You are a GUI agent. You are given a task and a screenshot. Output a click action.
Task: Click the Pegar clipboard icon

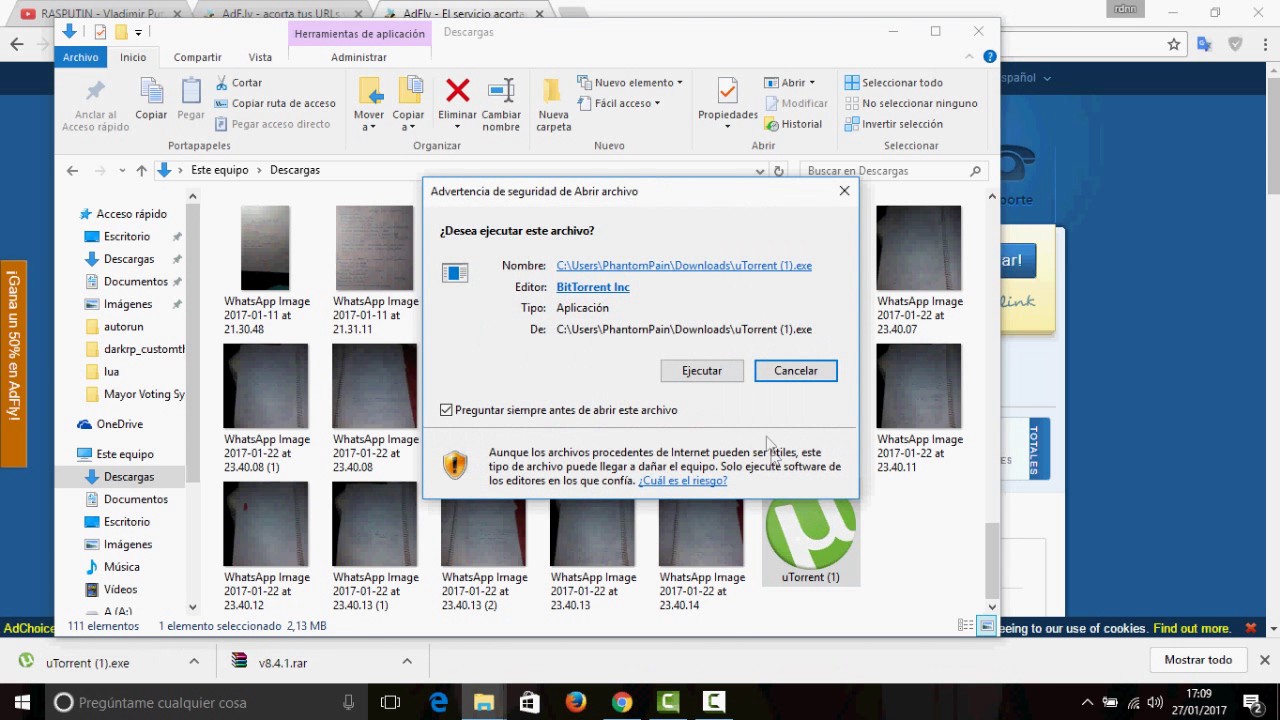click(x=191, y=91)
